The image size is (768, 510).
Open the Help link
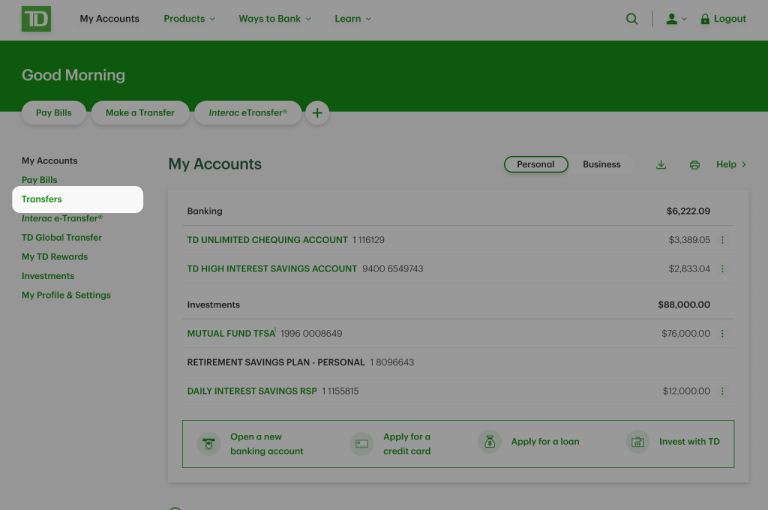point(731,165)
